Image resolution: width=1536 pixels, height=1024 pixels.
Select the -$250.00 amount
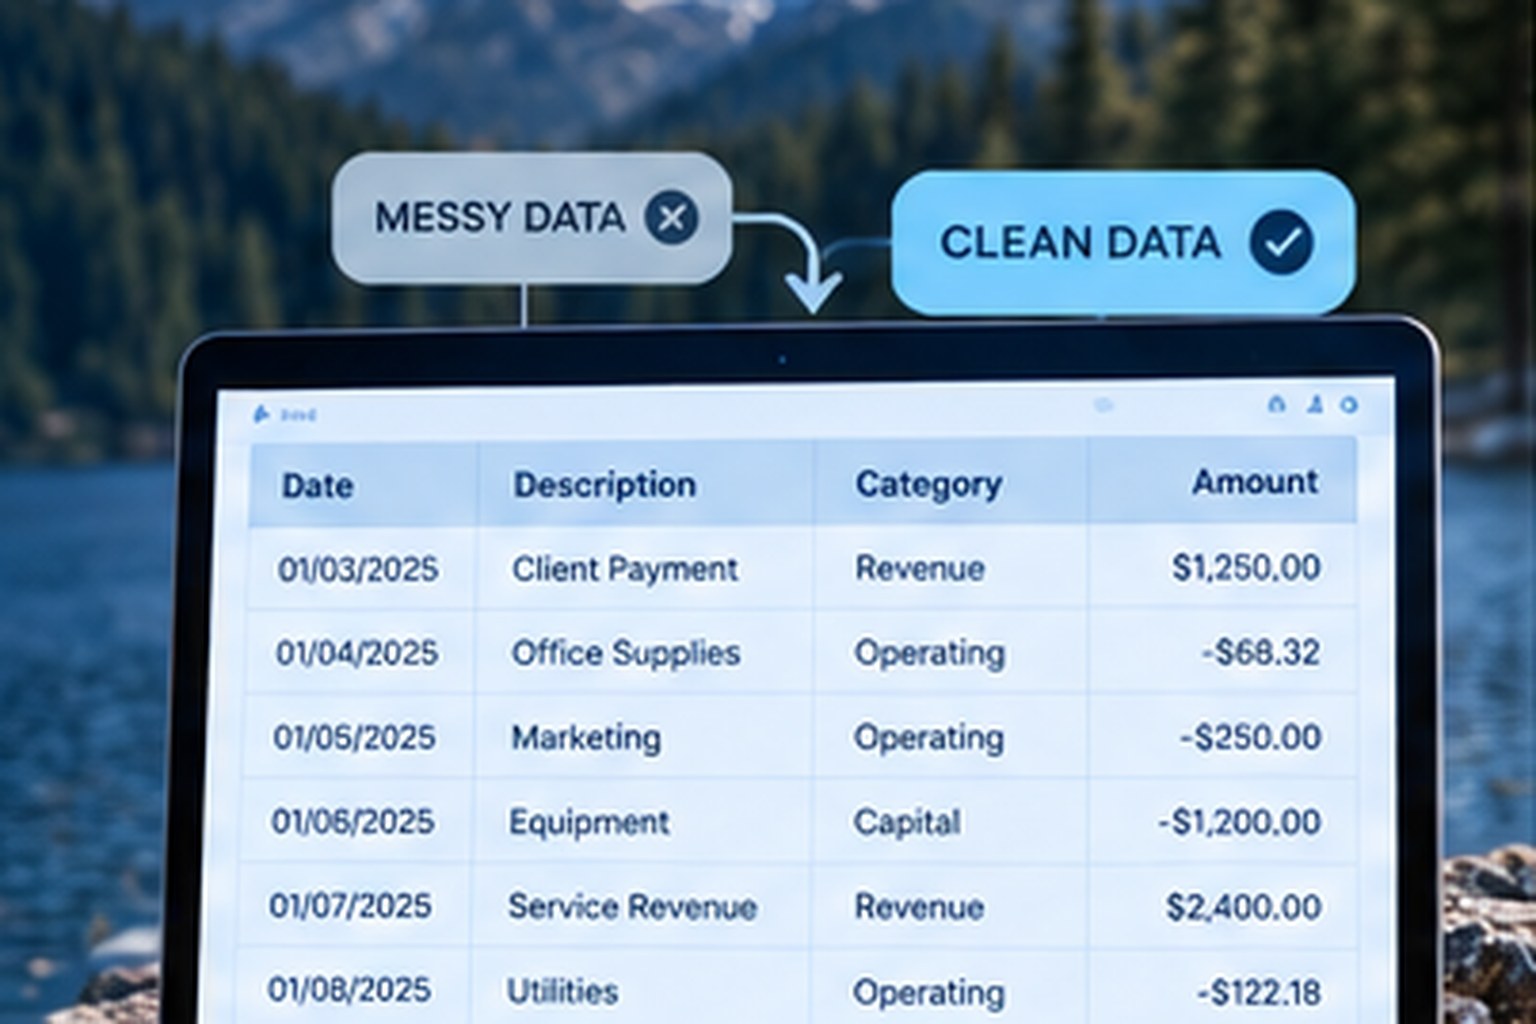[x=1250, y=737]
